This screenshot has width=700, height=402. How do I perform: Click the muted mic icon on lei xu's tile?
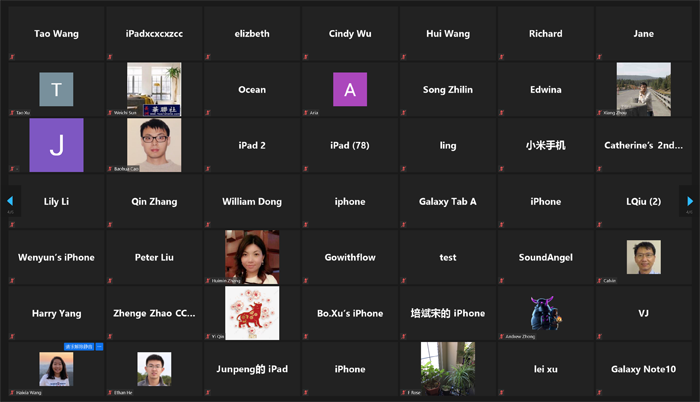(502, 392)
